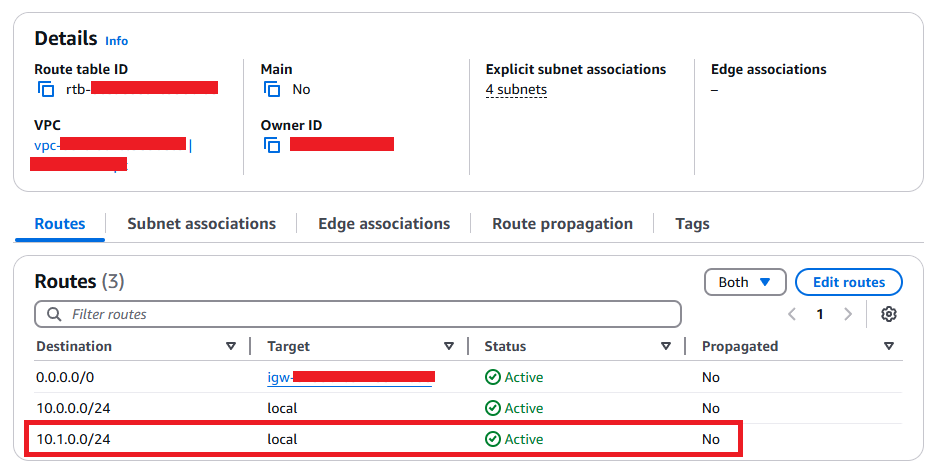Image resolution: width=947 pixels, height=471 pixels.
Task: Switch to Subnet associations tab
Action: pyautogui.click(x=201, y=224)
